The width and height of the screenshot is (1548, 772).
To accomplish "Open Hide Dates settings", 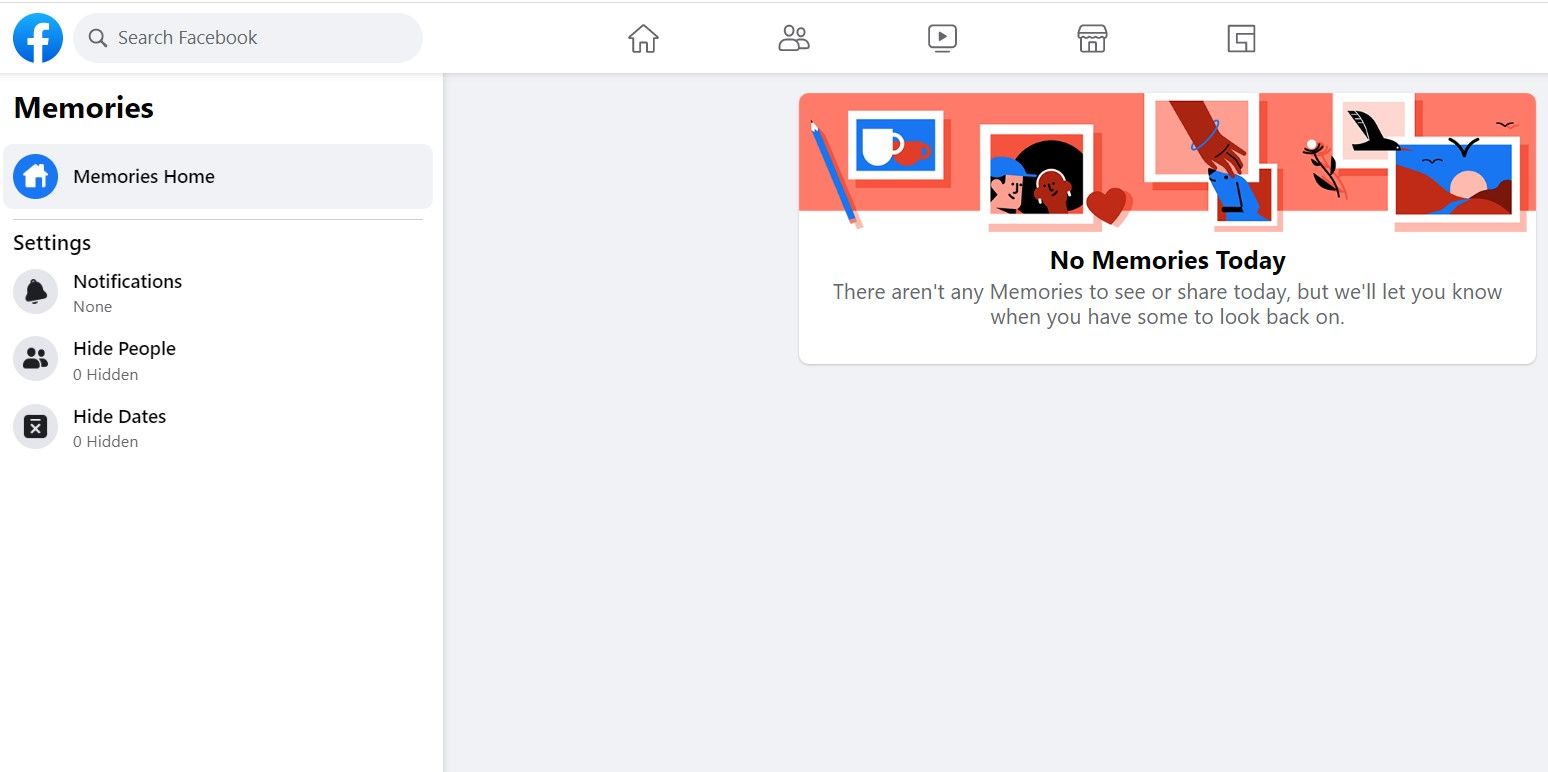I will [x=119, y=416].
